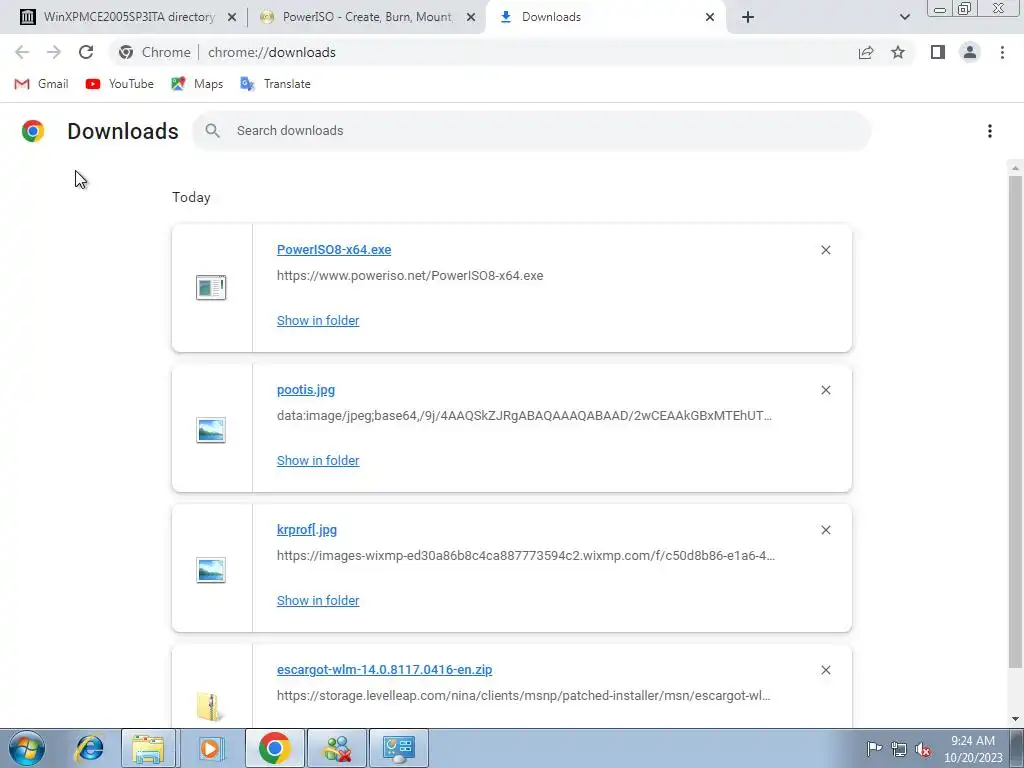
Task: Click the browser forward arrow
Action: click(x=54, y=52)
